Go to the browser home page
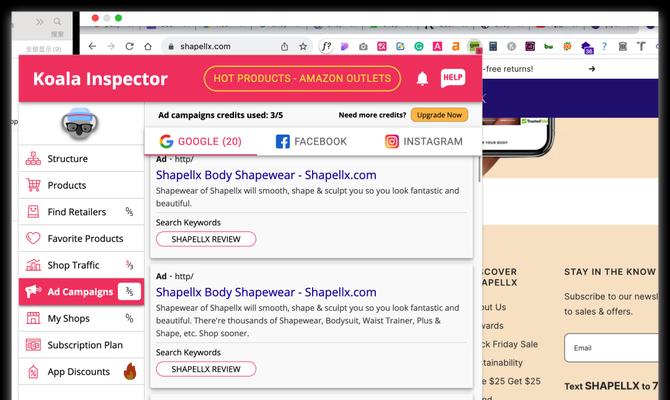The height and width of the screenshot is (400, 670). point(148,46)
